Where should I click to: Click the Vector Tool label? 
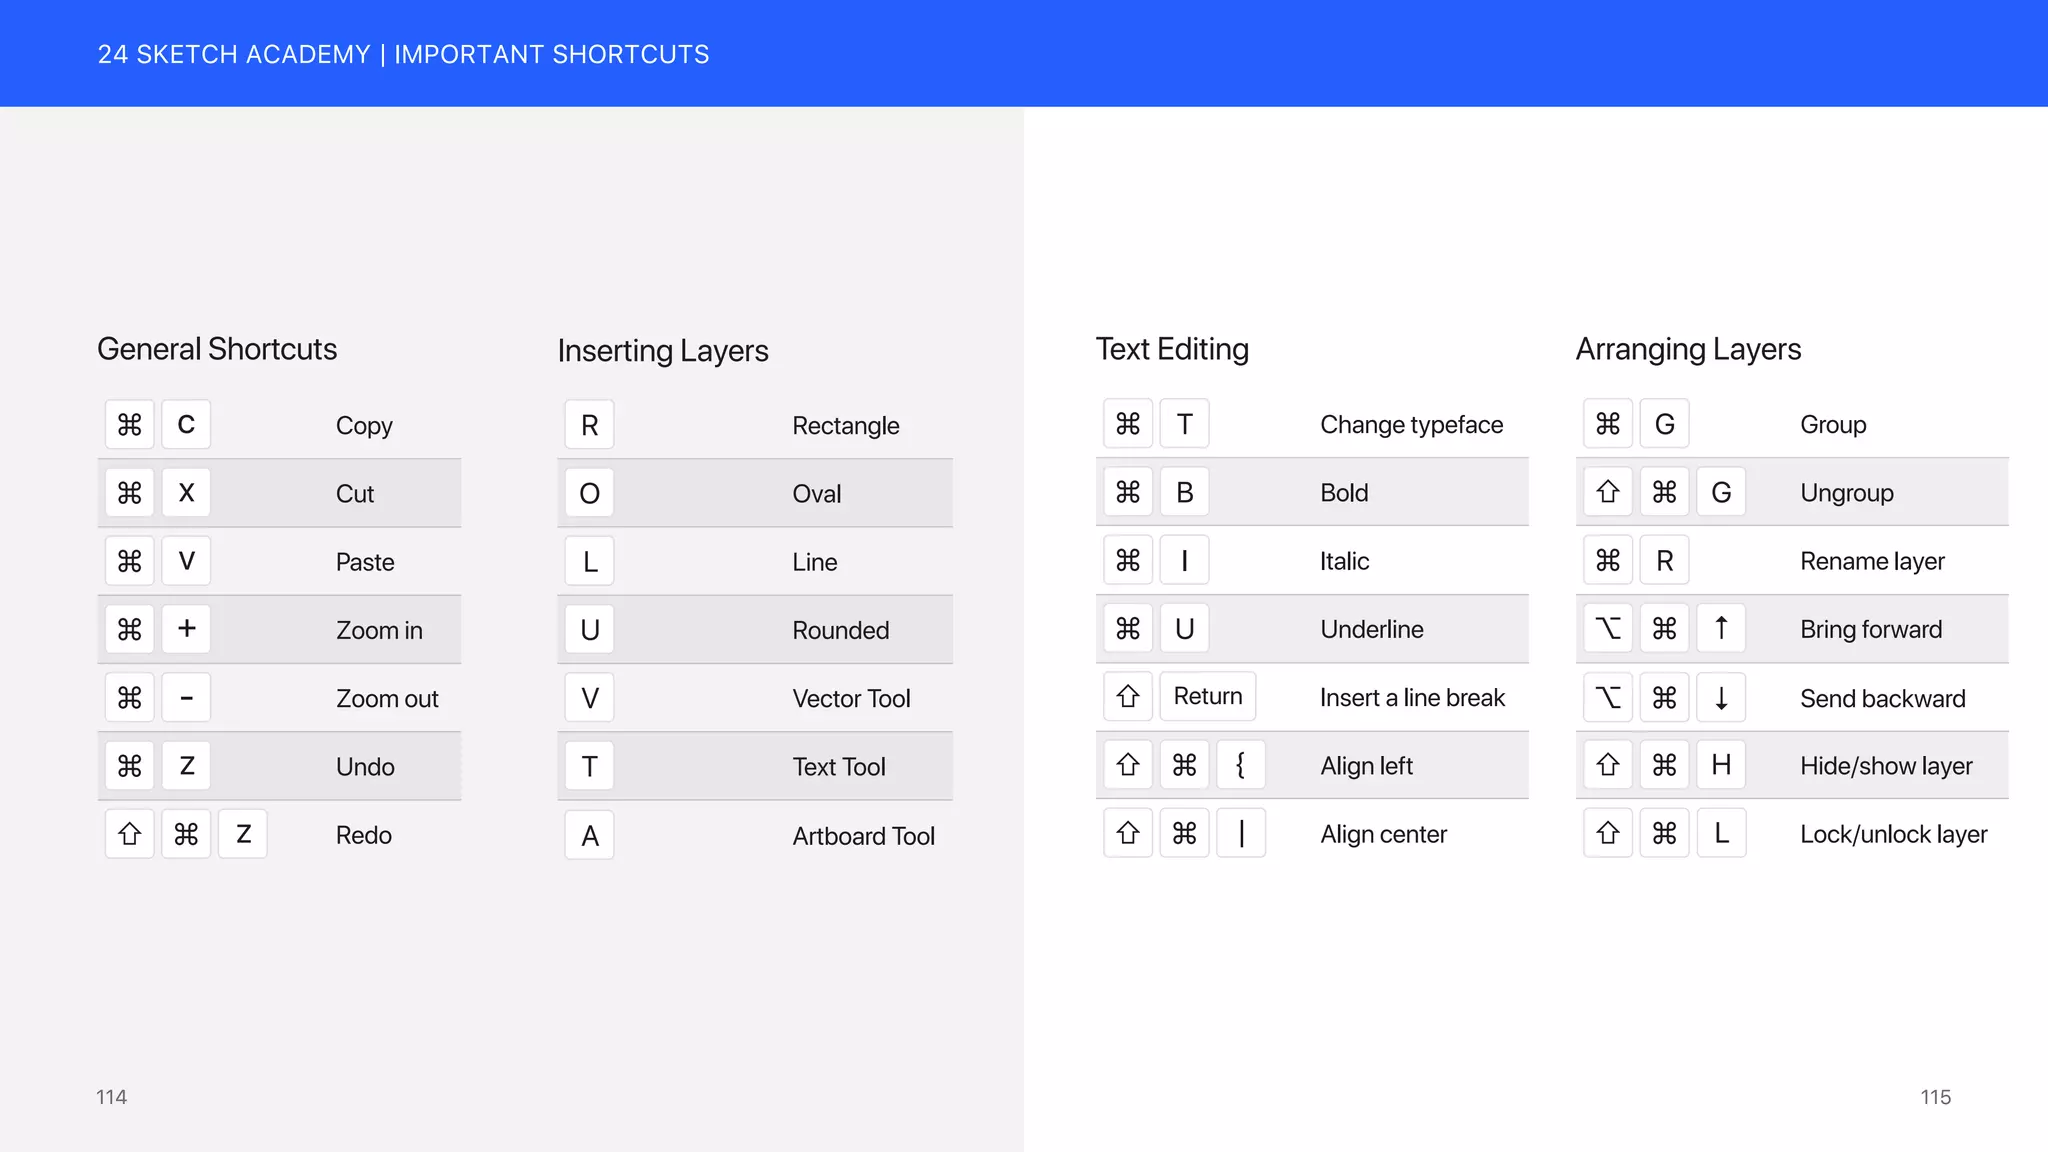click(851, 698)
